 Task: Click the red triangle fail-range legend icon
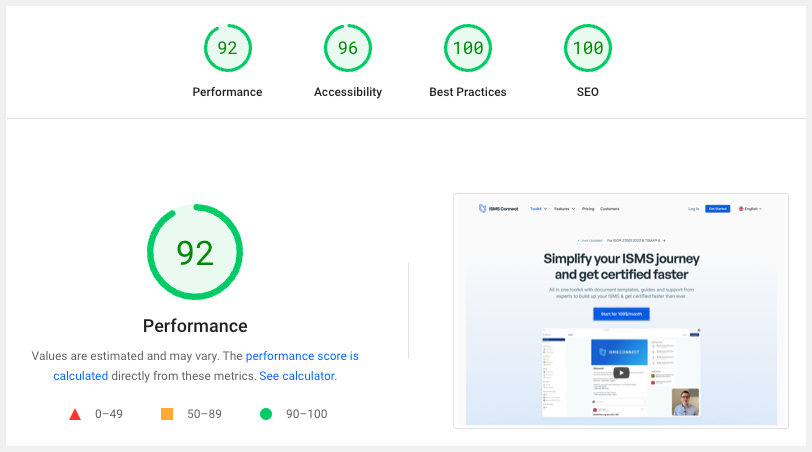click(75, 414)
